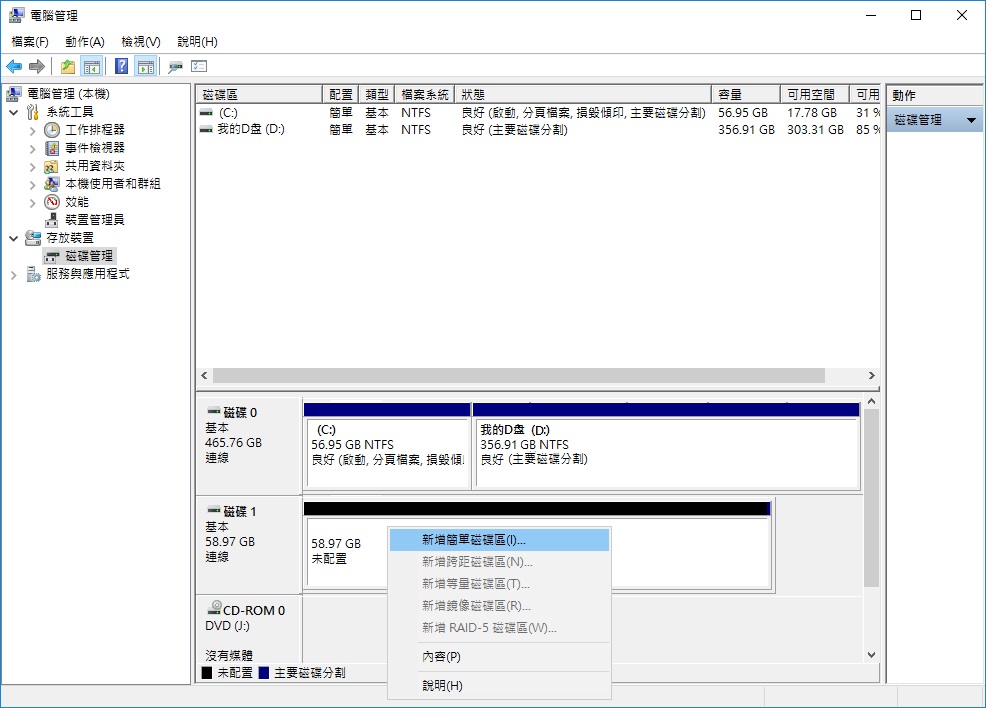This screenshot has width=986, height=708.
Task: Select the 磁碟 0 disk label panel
Action: click(249, 446)
